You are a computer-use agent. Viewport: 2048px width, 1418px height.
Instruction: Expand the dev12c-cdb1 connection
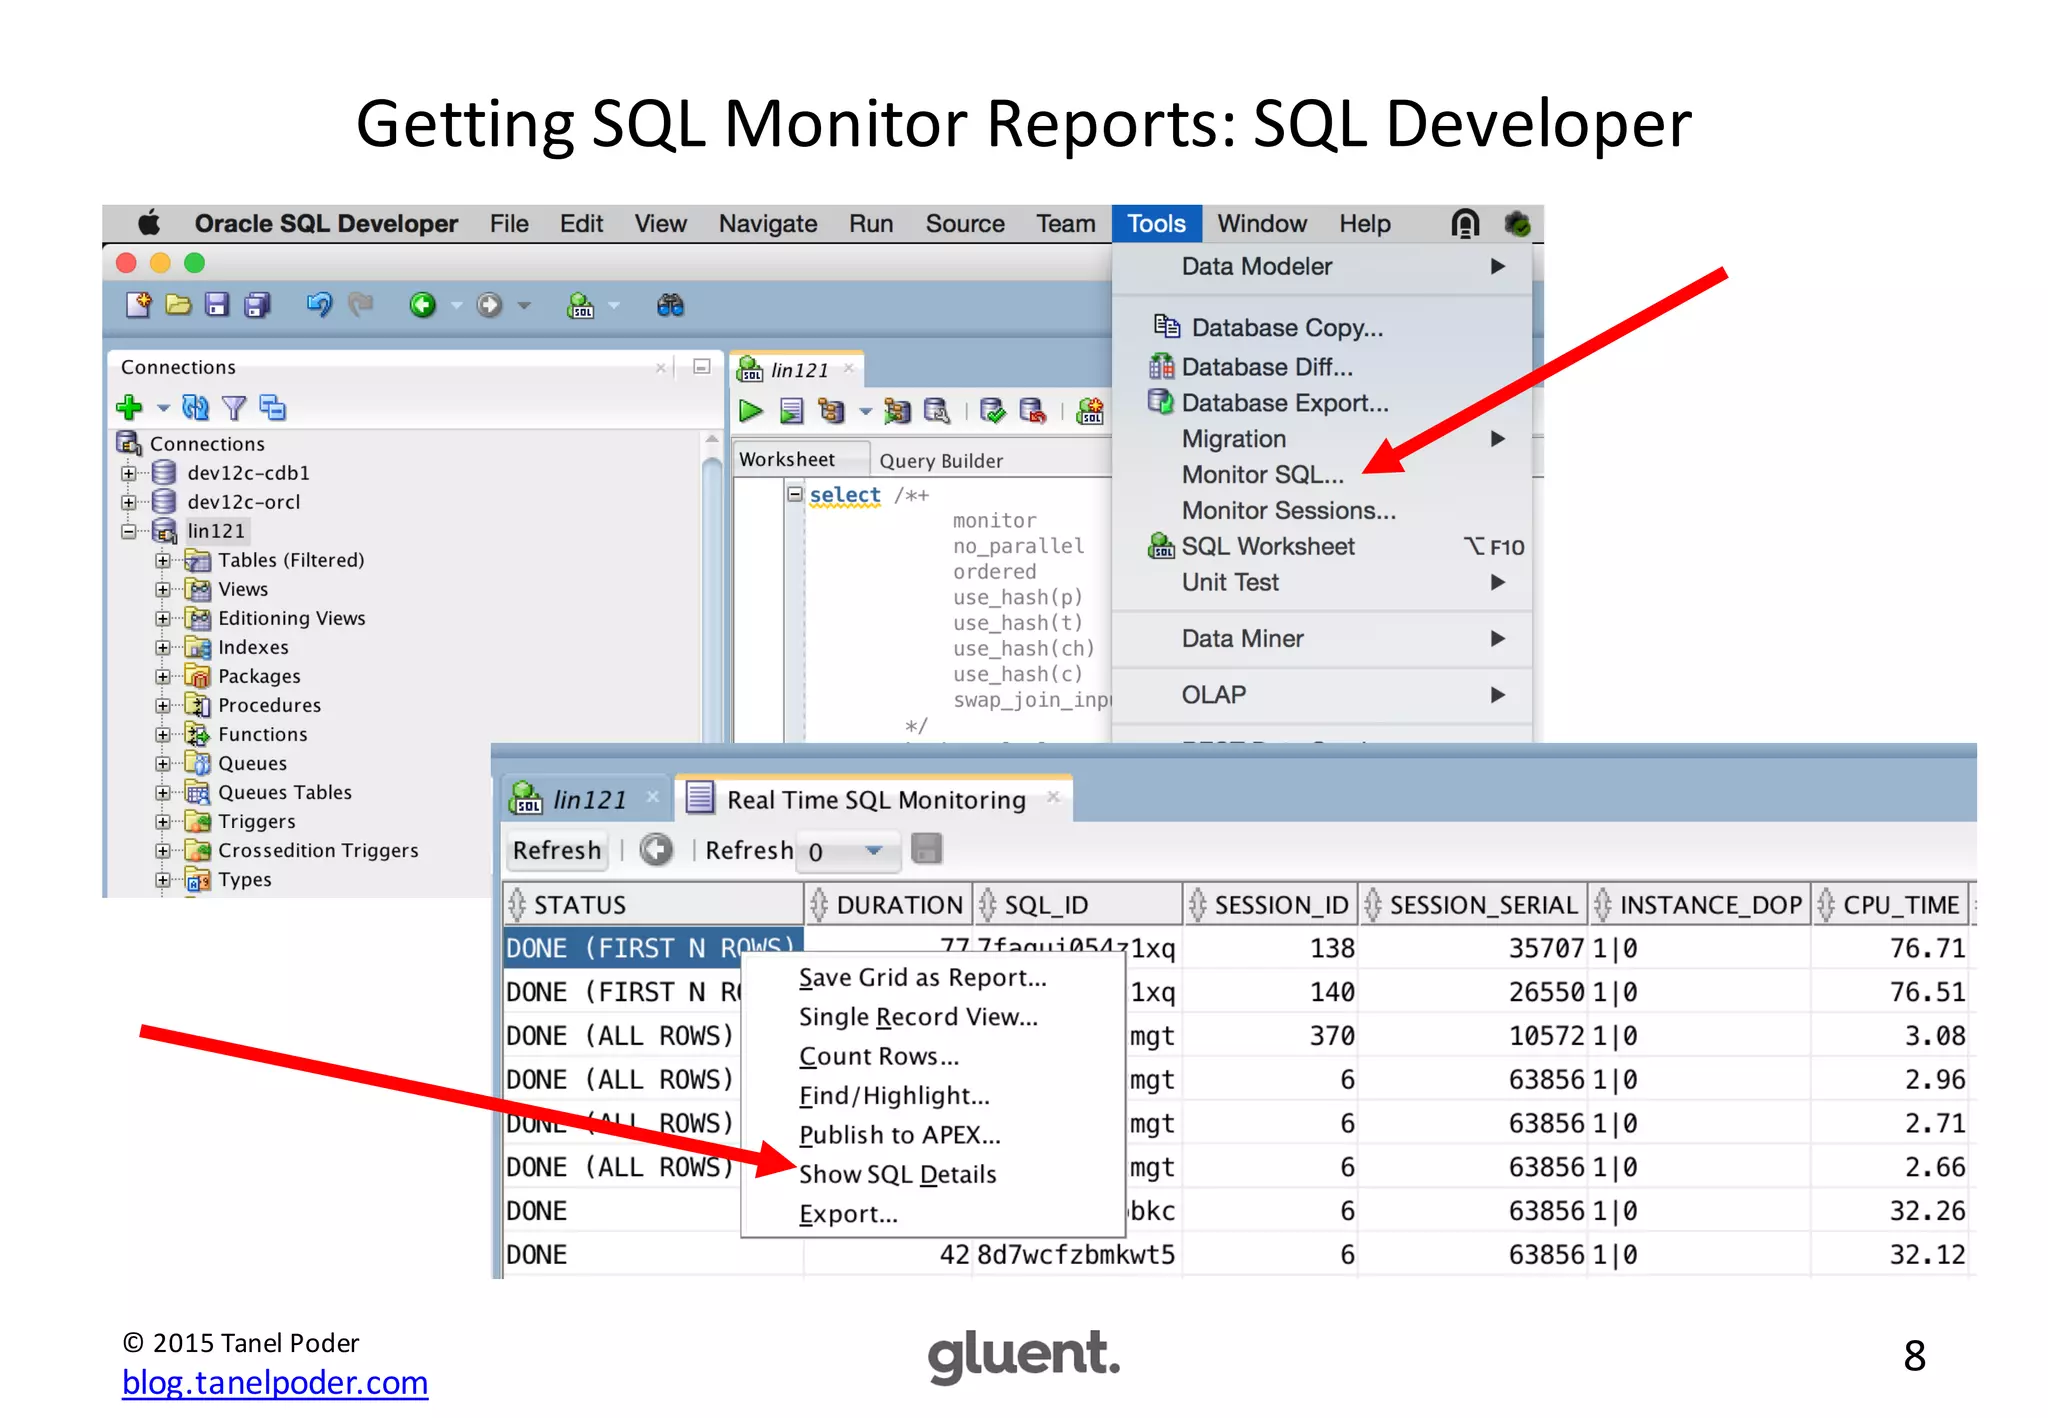[128, 473]
